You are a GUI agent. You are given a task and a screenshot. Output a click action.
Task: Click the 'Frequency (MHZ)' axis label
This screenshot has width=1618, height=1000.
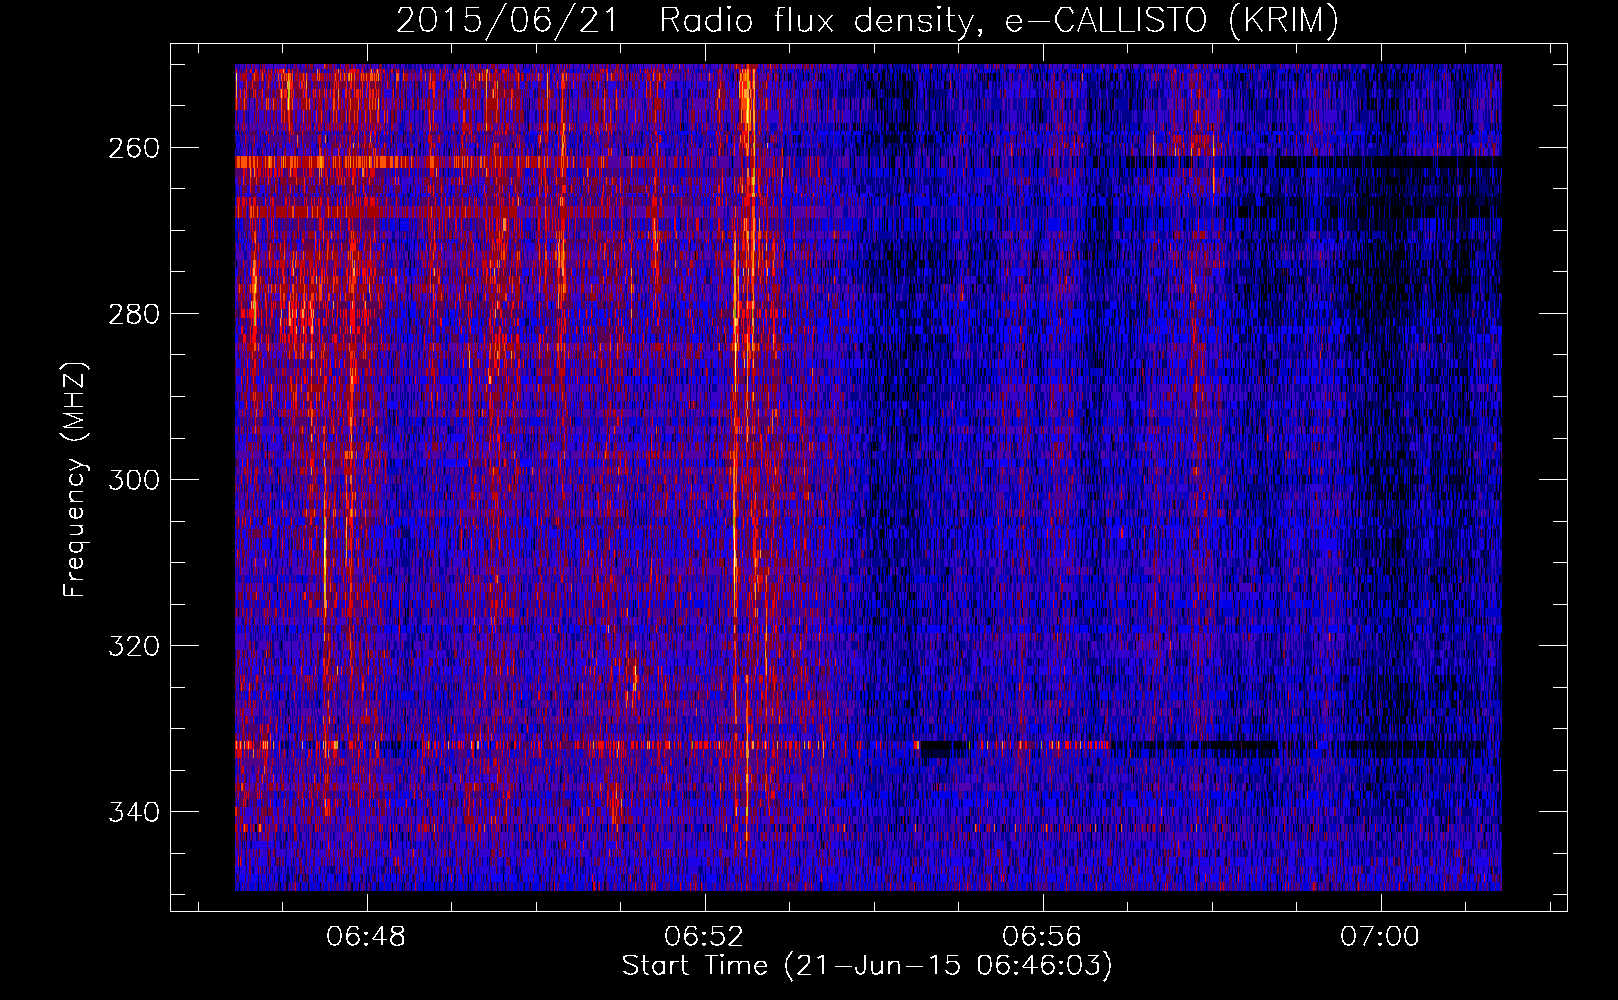coord(75,479)
